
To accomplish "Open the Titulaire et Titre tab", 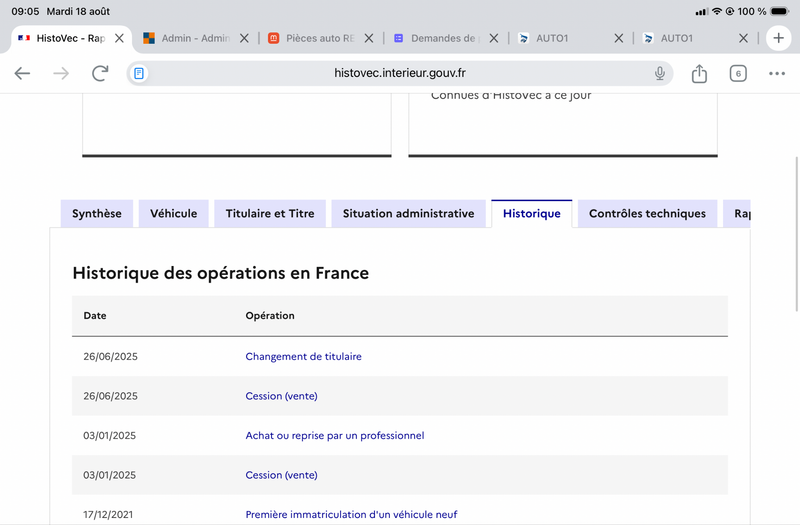I will tap(270, 214).
